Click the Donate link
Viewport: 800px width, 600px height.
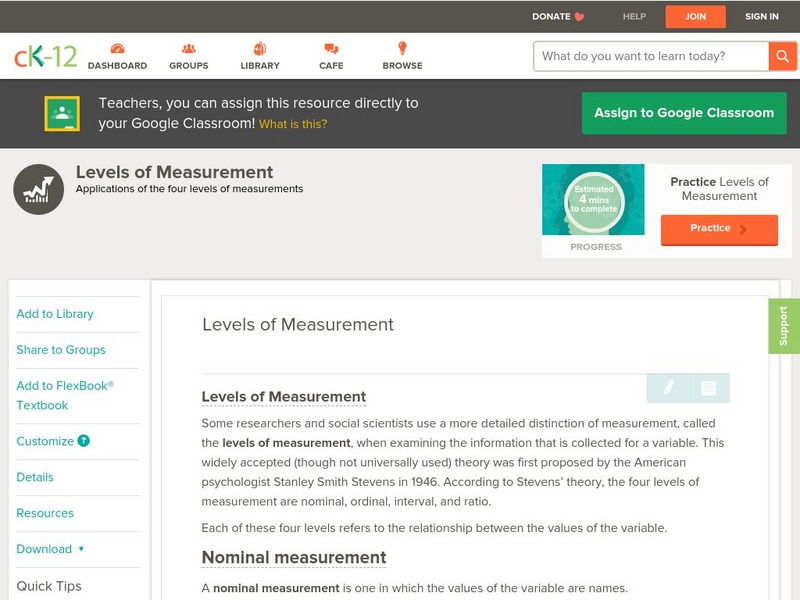pos(551,16)
